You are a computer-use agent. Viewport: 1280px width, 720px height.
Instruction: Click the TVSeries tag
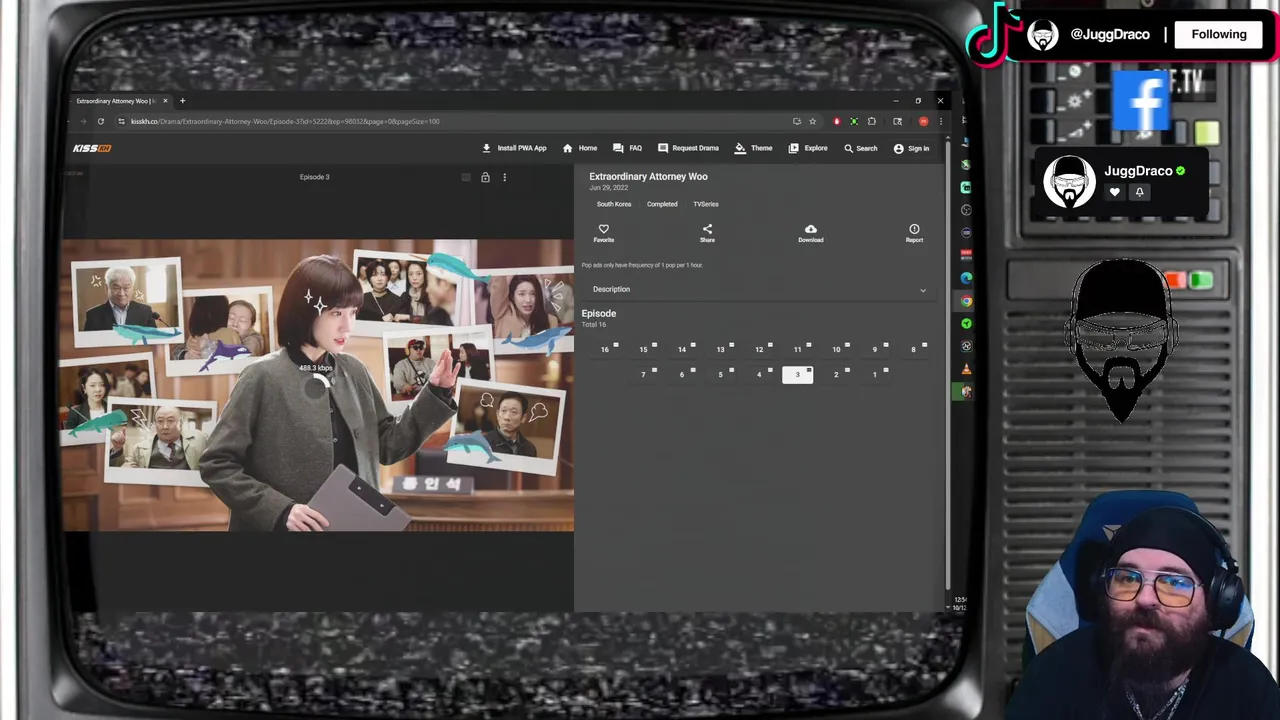[x=706, y=204]
